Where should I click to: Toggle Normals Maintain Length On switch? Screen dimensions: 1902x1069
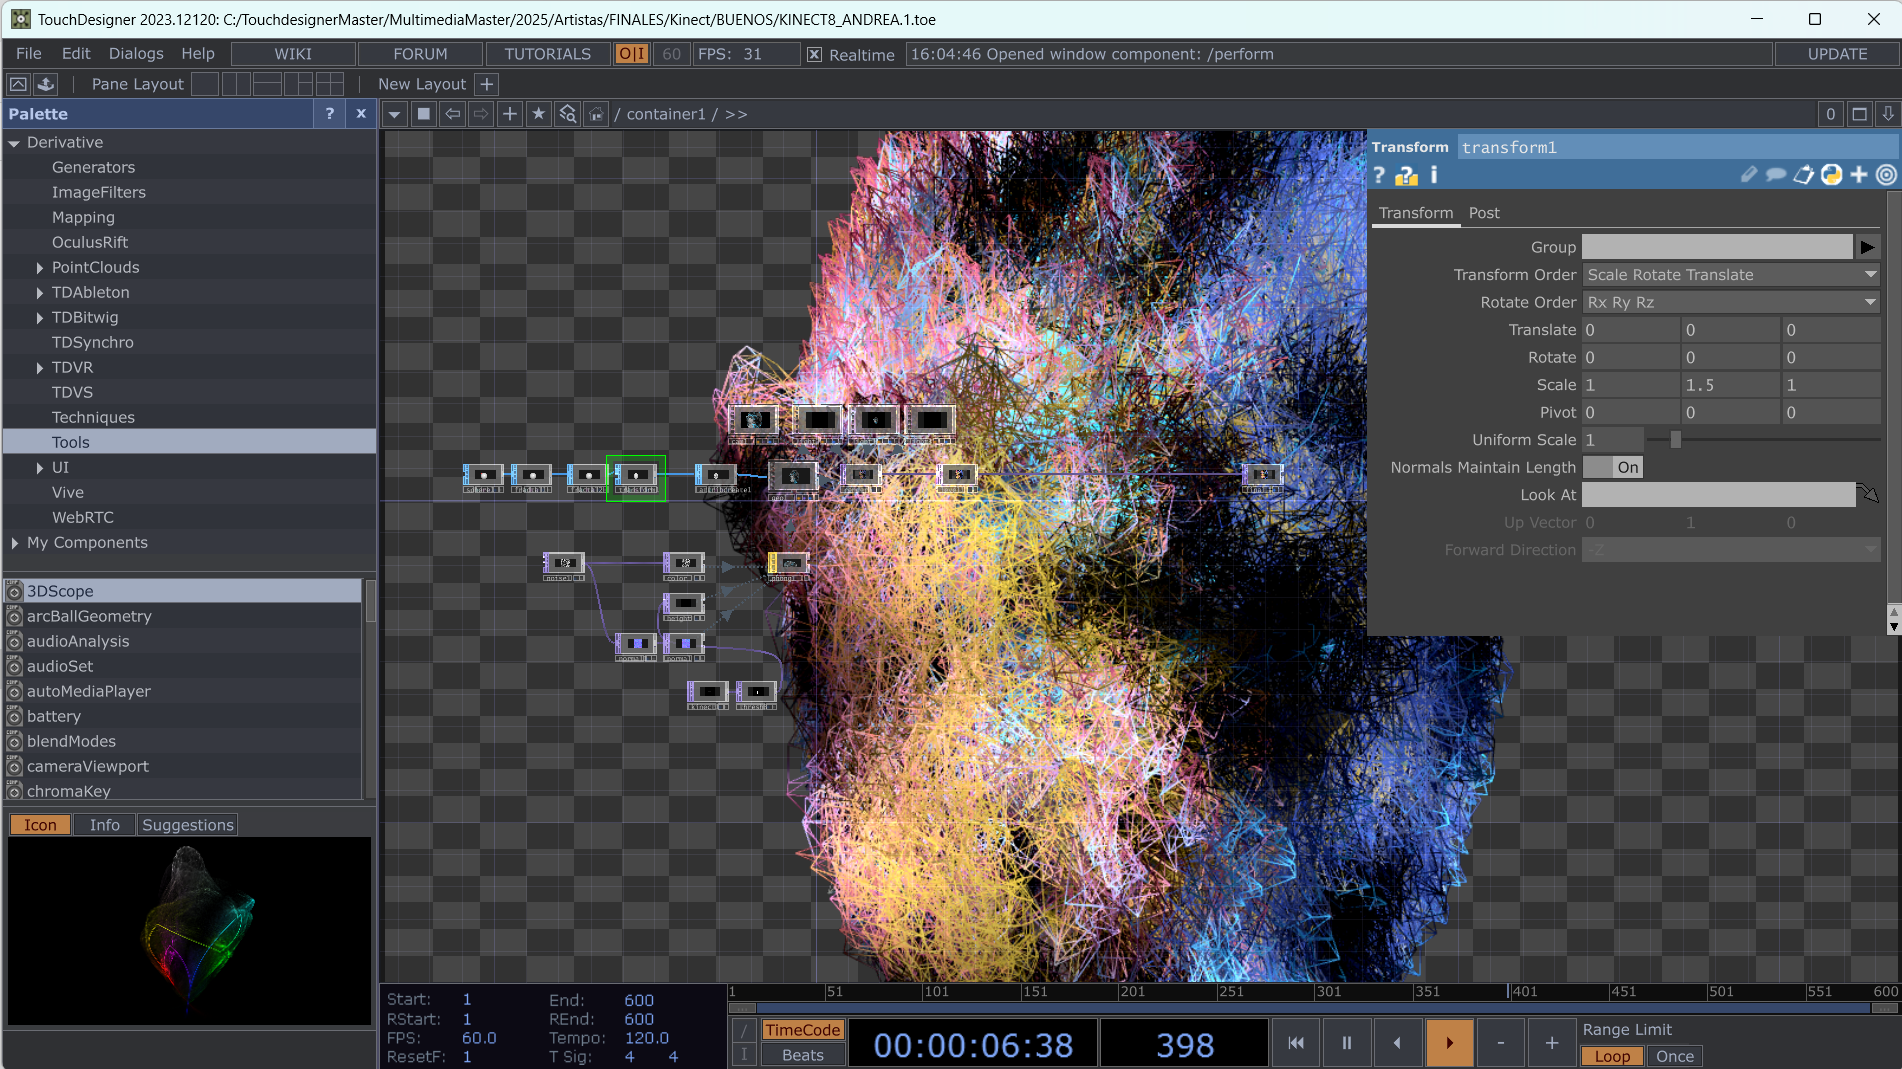[1613, 467]
